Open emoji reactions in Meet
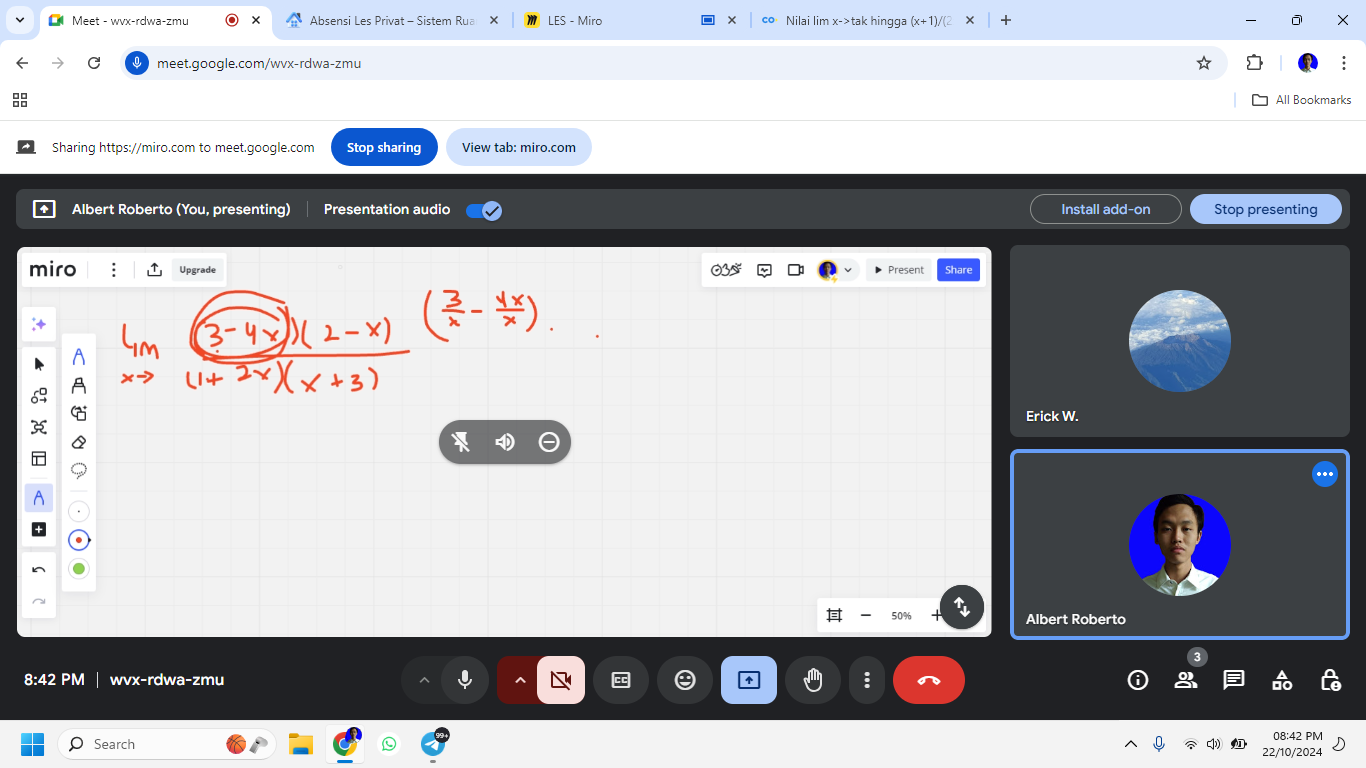The width and height of the screenshot is (1366, 768). point(685,680)
